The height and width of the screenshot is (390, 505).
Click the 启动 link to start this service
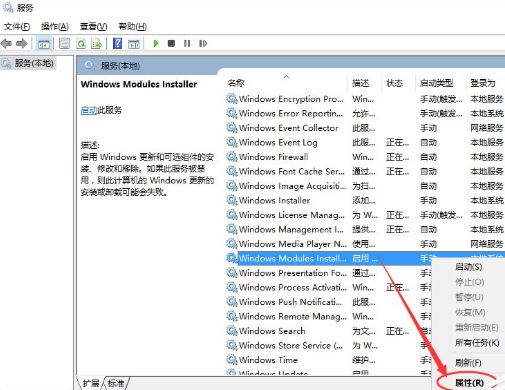click(89, 110)
